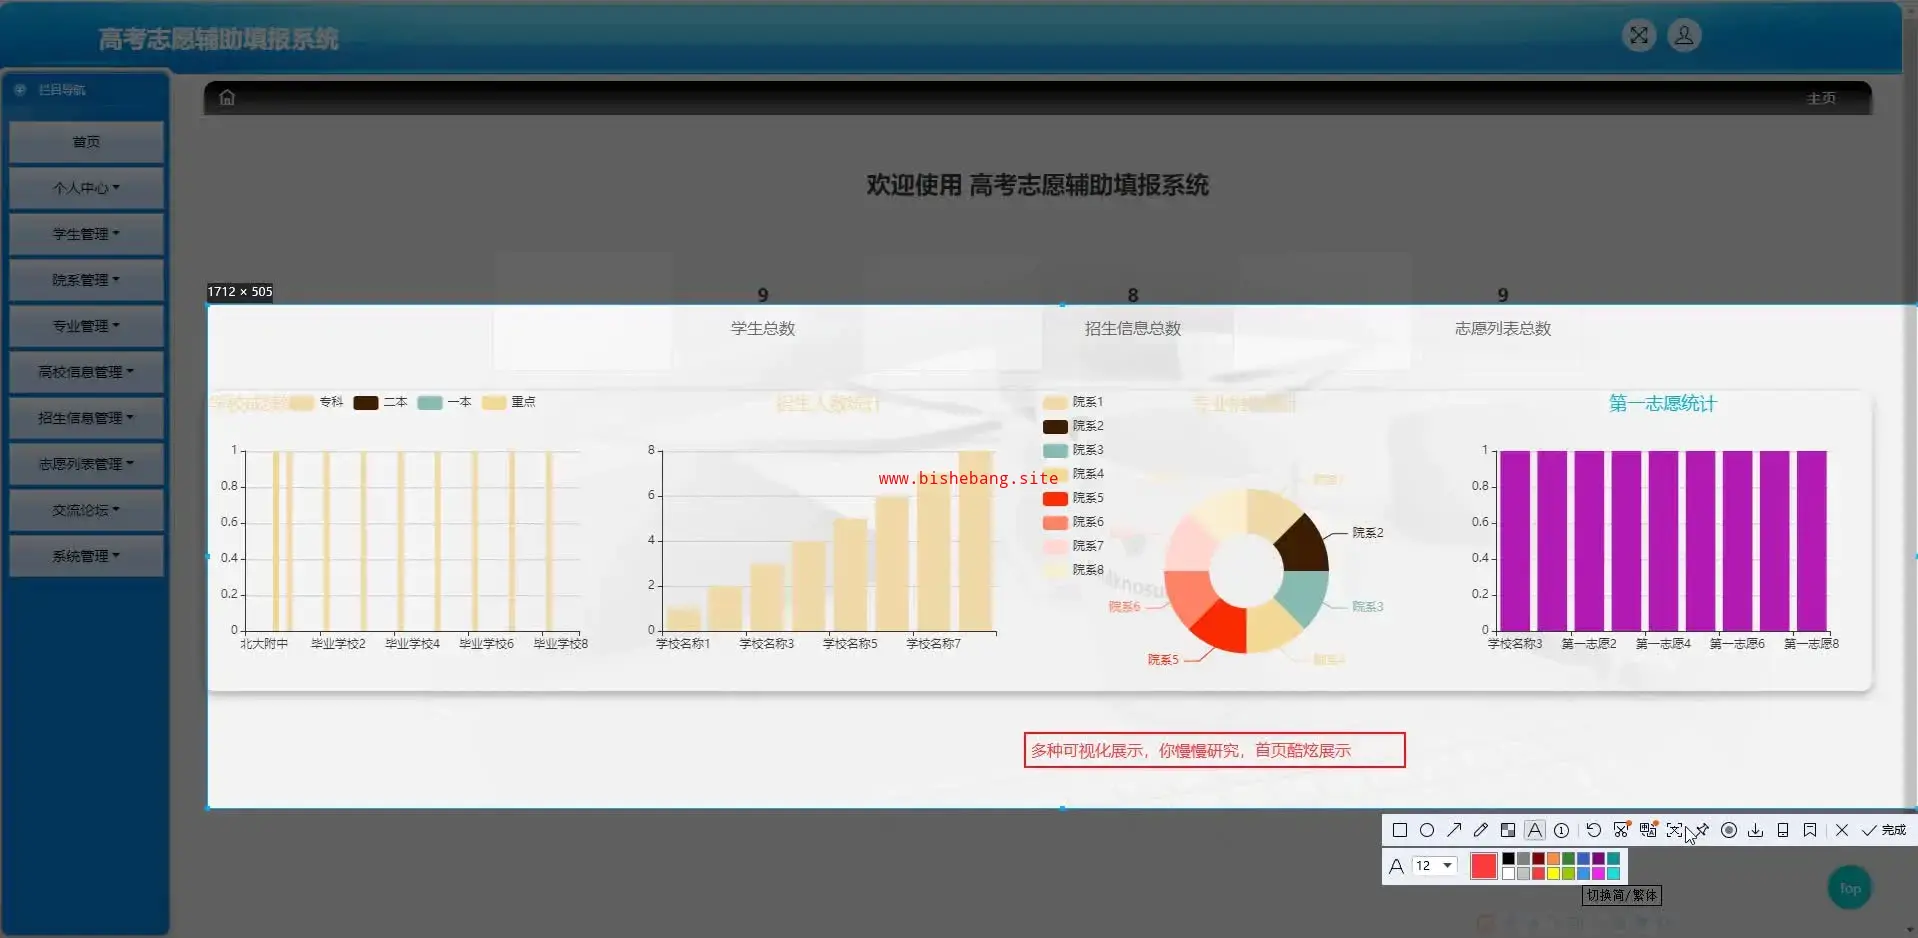Select the pencil freehand tool
Viewport: 1918px width, 938px height.
pyautogui.click(x=1481, y=830)
